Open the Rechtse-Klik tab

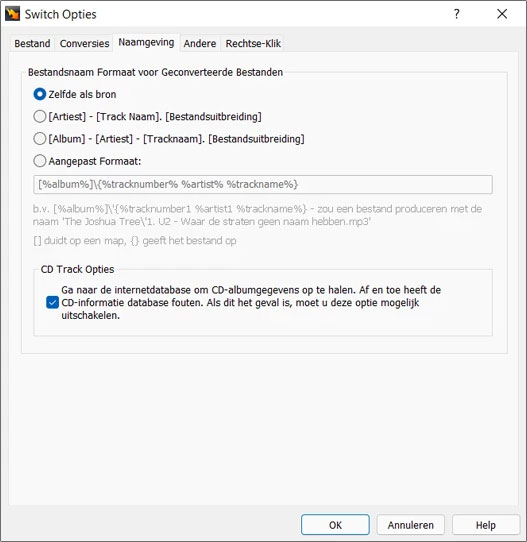click(253, 44)
